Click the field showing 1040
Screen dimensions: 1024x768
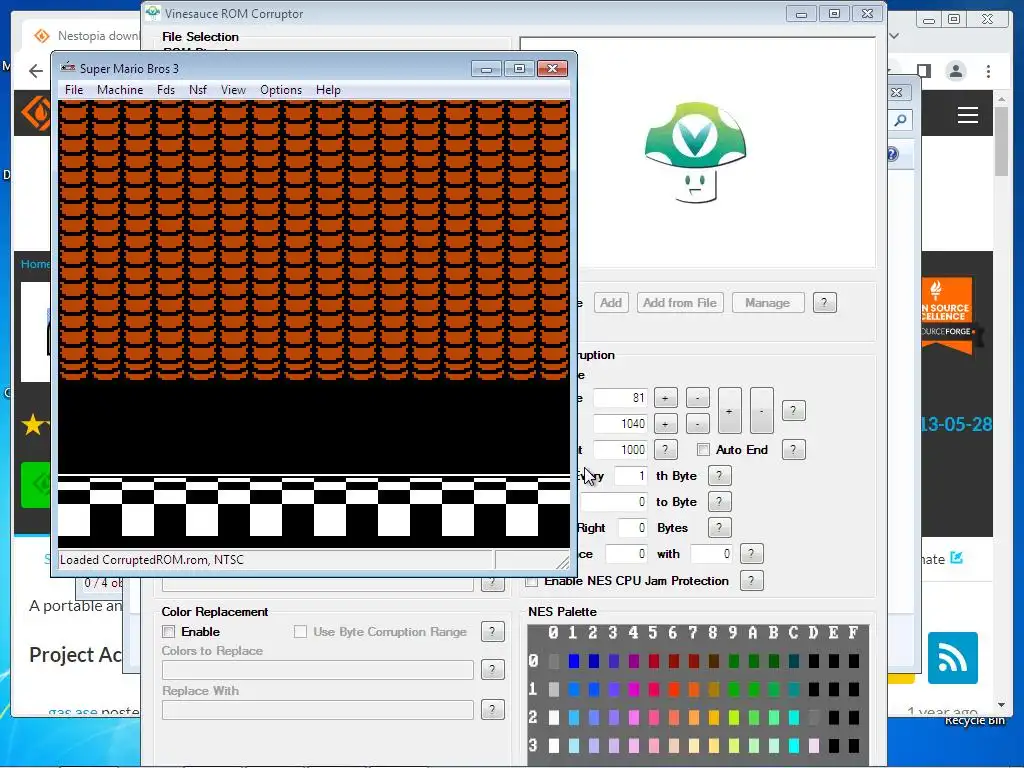point(620,424)
